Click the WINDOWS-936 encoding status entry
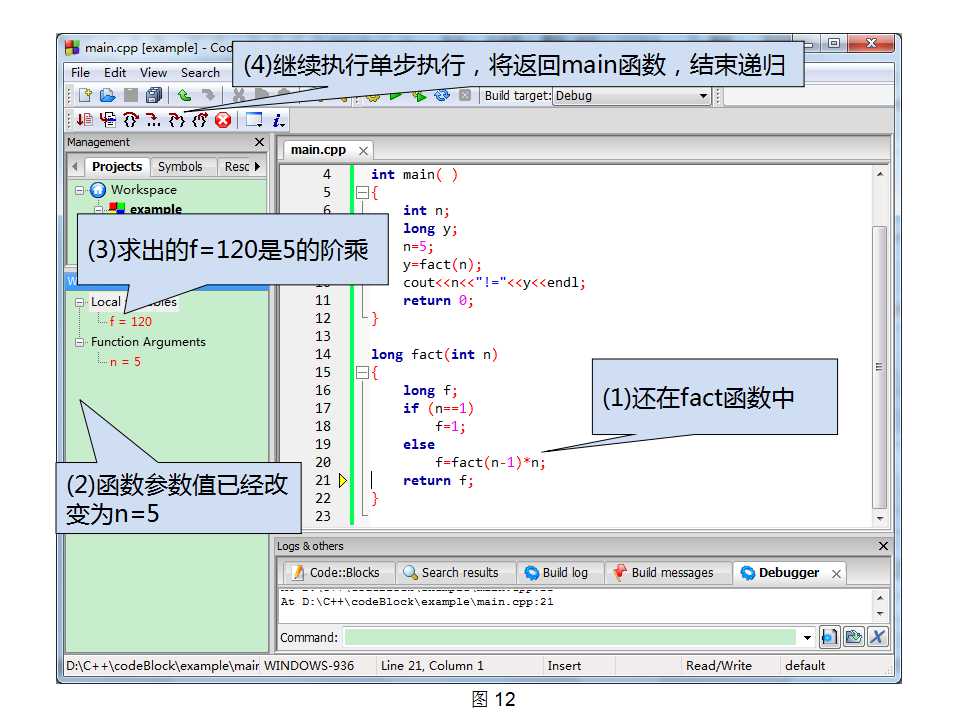Image resolution: width=960 pixels, height=720 pixels. 309,666
